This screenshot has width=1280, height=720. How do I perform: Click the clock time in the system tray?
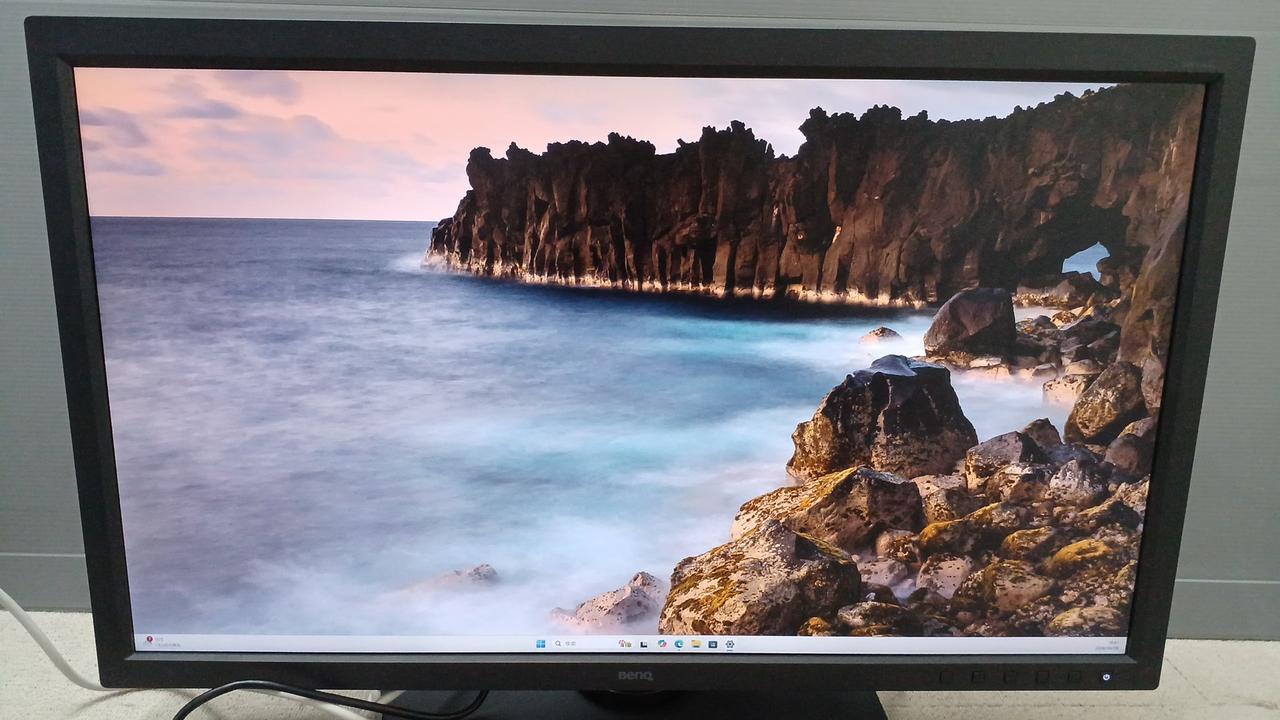pyautogui.click(x=1112, y=641)
